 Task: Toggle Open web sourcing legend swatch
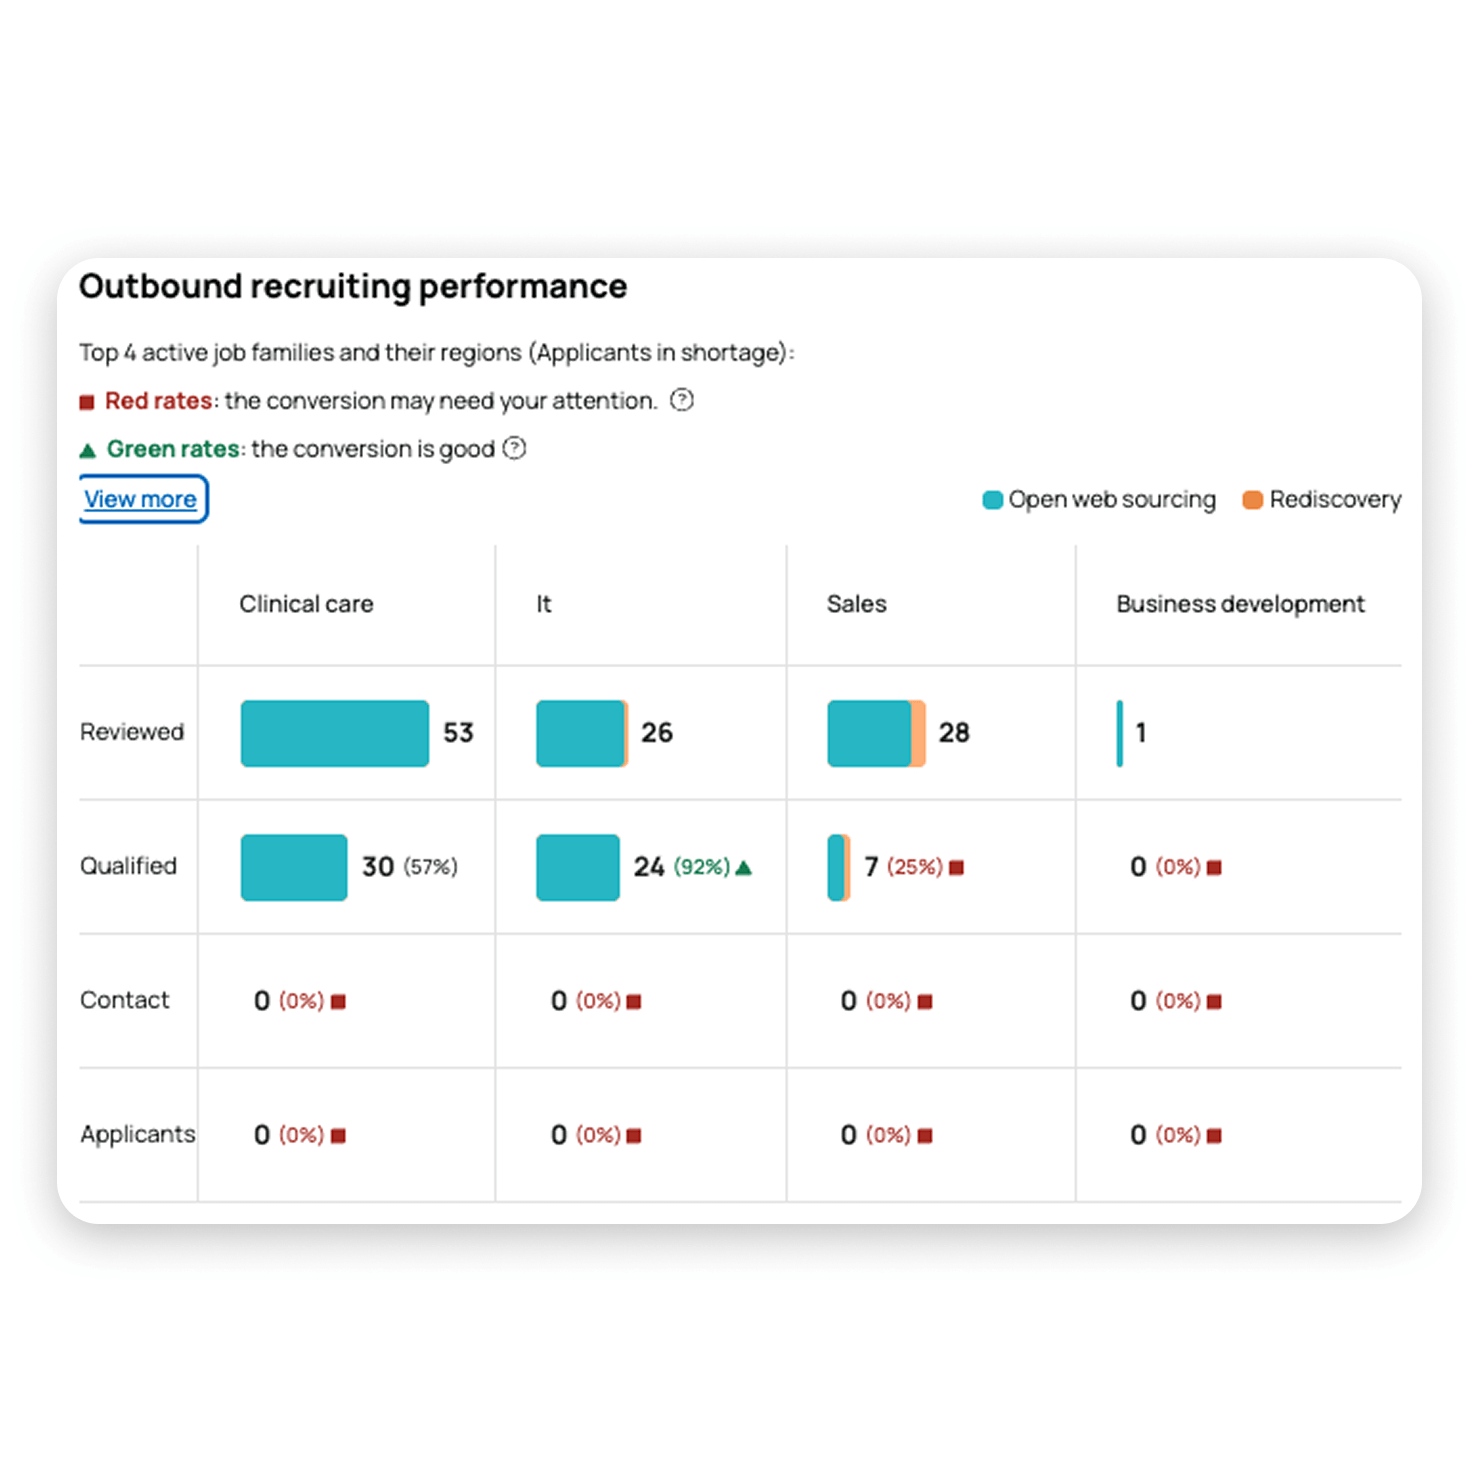pyautogui.click(x=992, y=500)
